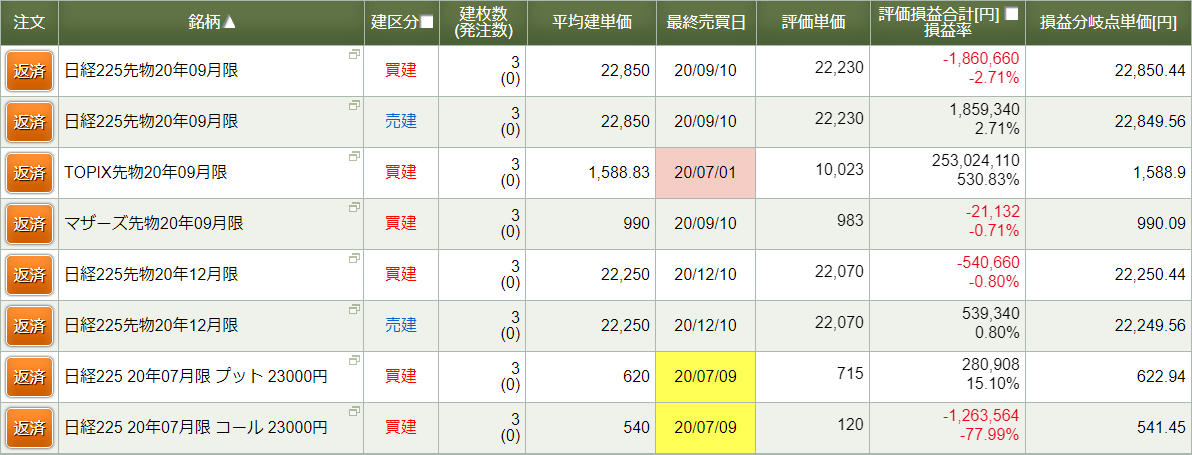
Task: Open popup icon in プット 23000円 row
Action: (354, 360)
